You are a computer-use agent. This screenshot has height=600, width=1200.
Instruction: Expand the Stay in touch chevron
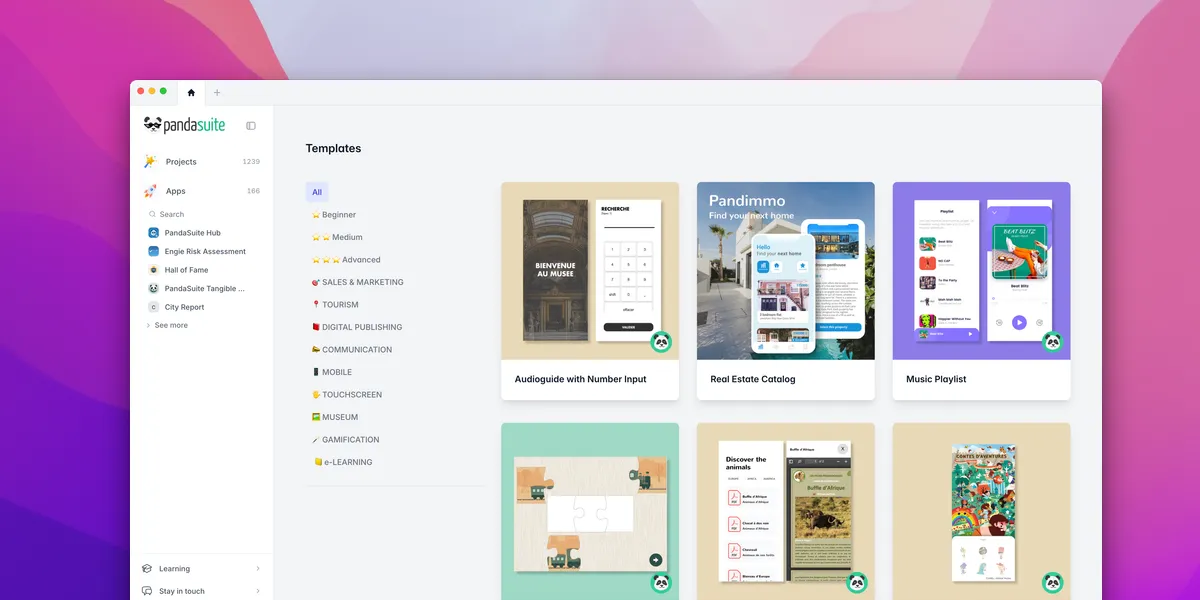pos(258,591)
